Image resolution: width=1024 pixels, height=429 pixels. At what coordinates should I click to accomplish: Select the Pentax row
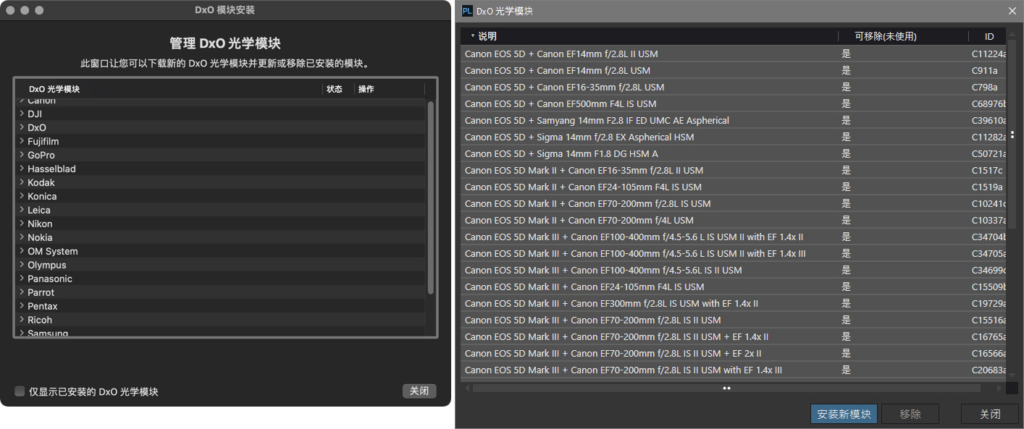[220, 306]
